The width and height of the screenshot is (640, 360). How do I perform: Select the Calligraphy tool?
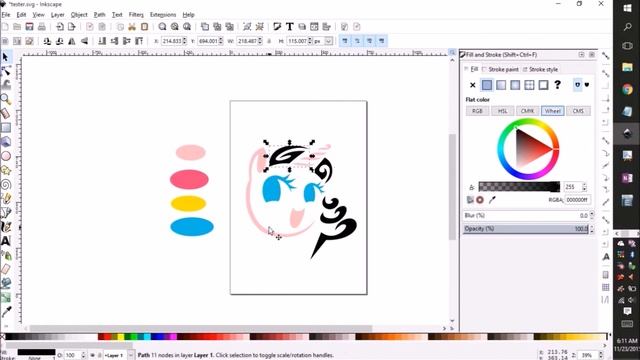(x=6, y=227)
